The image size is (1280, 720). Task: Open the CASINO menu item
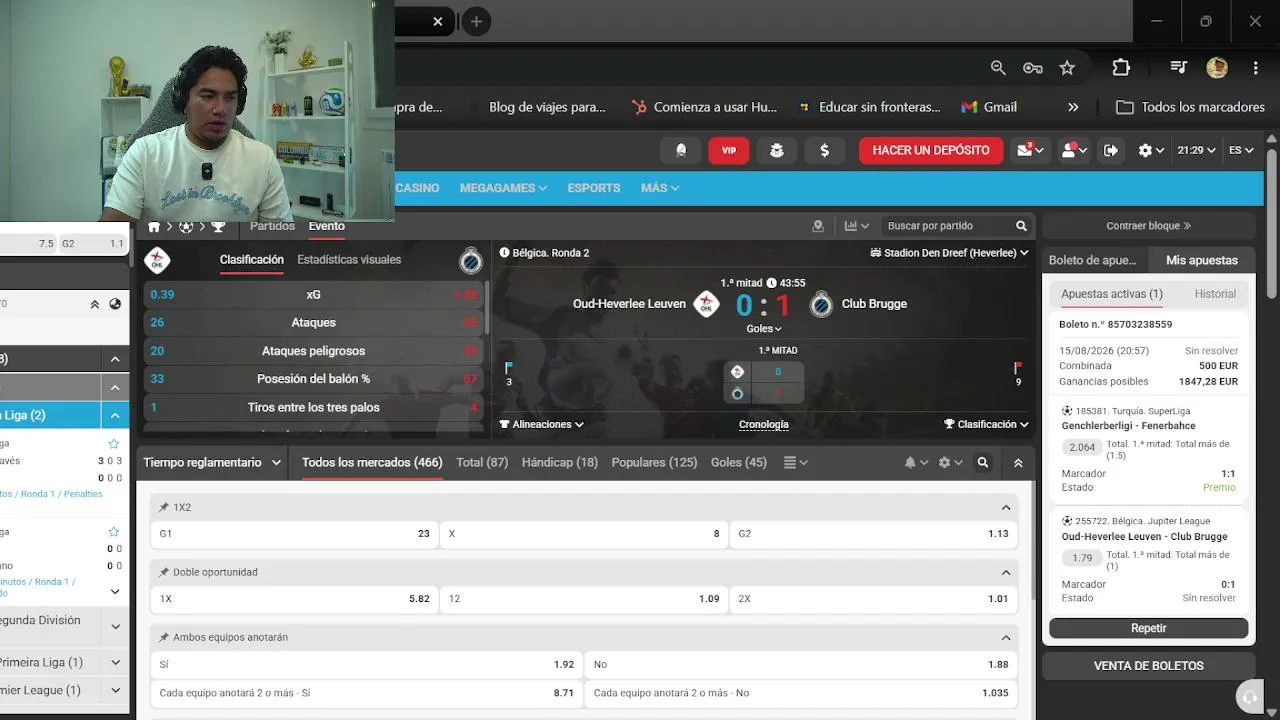coord(417,188)
